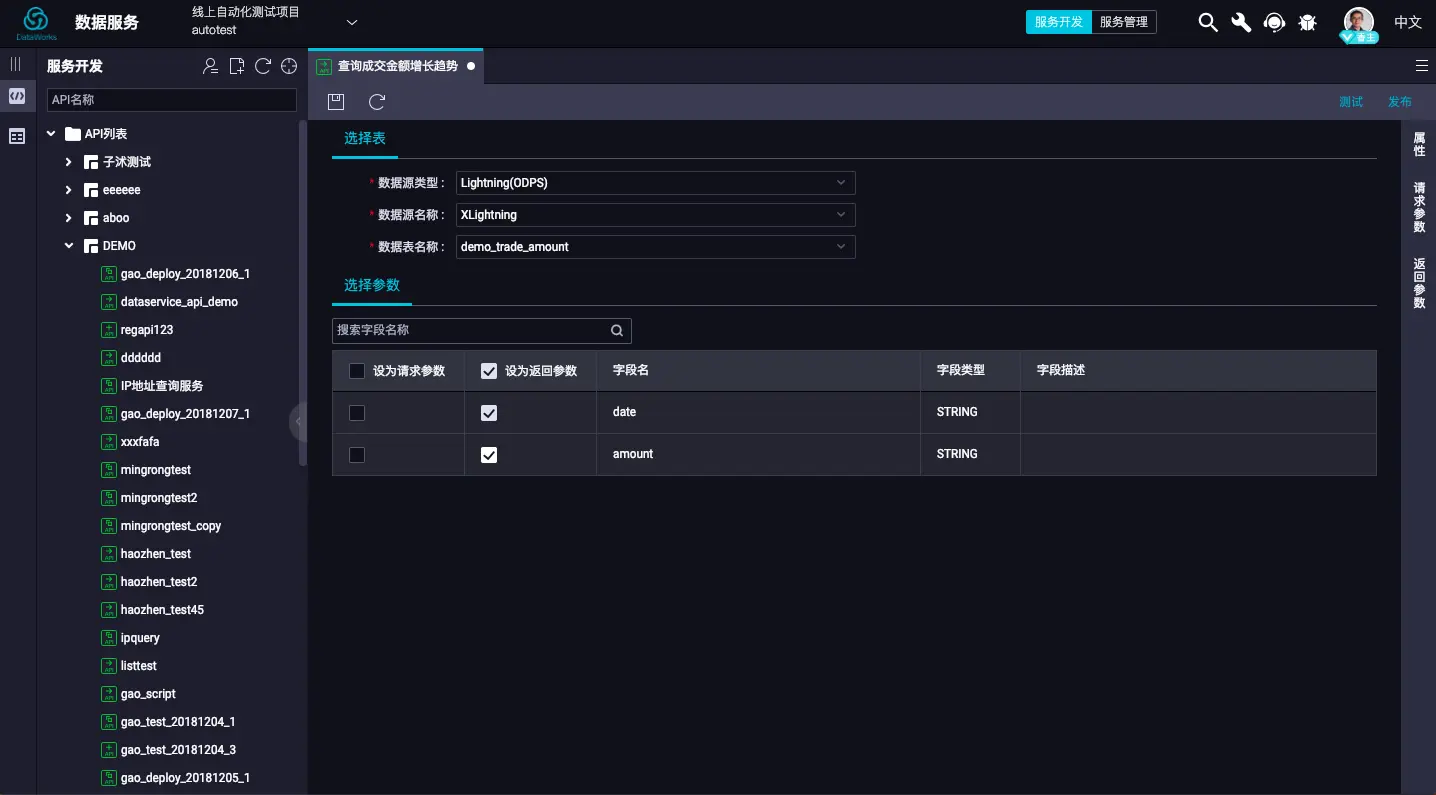Open the wrench tools icon
Image resolution: width=1436 pixels, height=795 pixels.
coord(1241,22)
